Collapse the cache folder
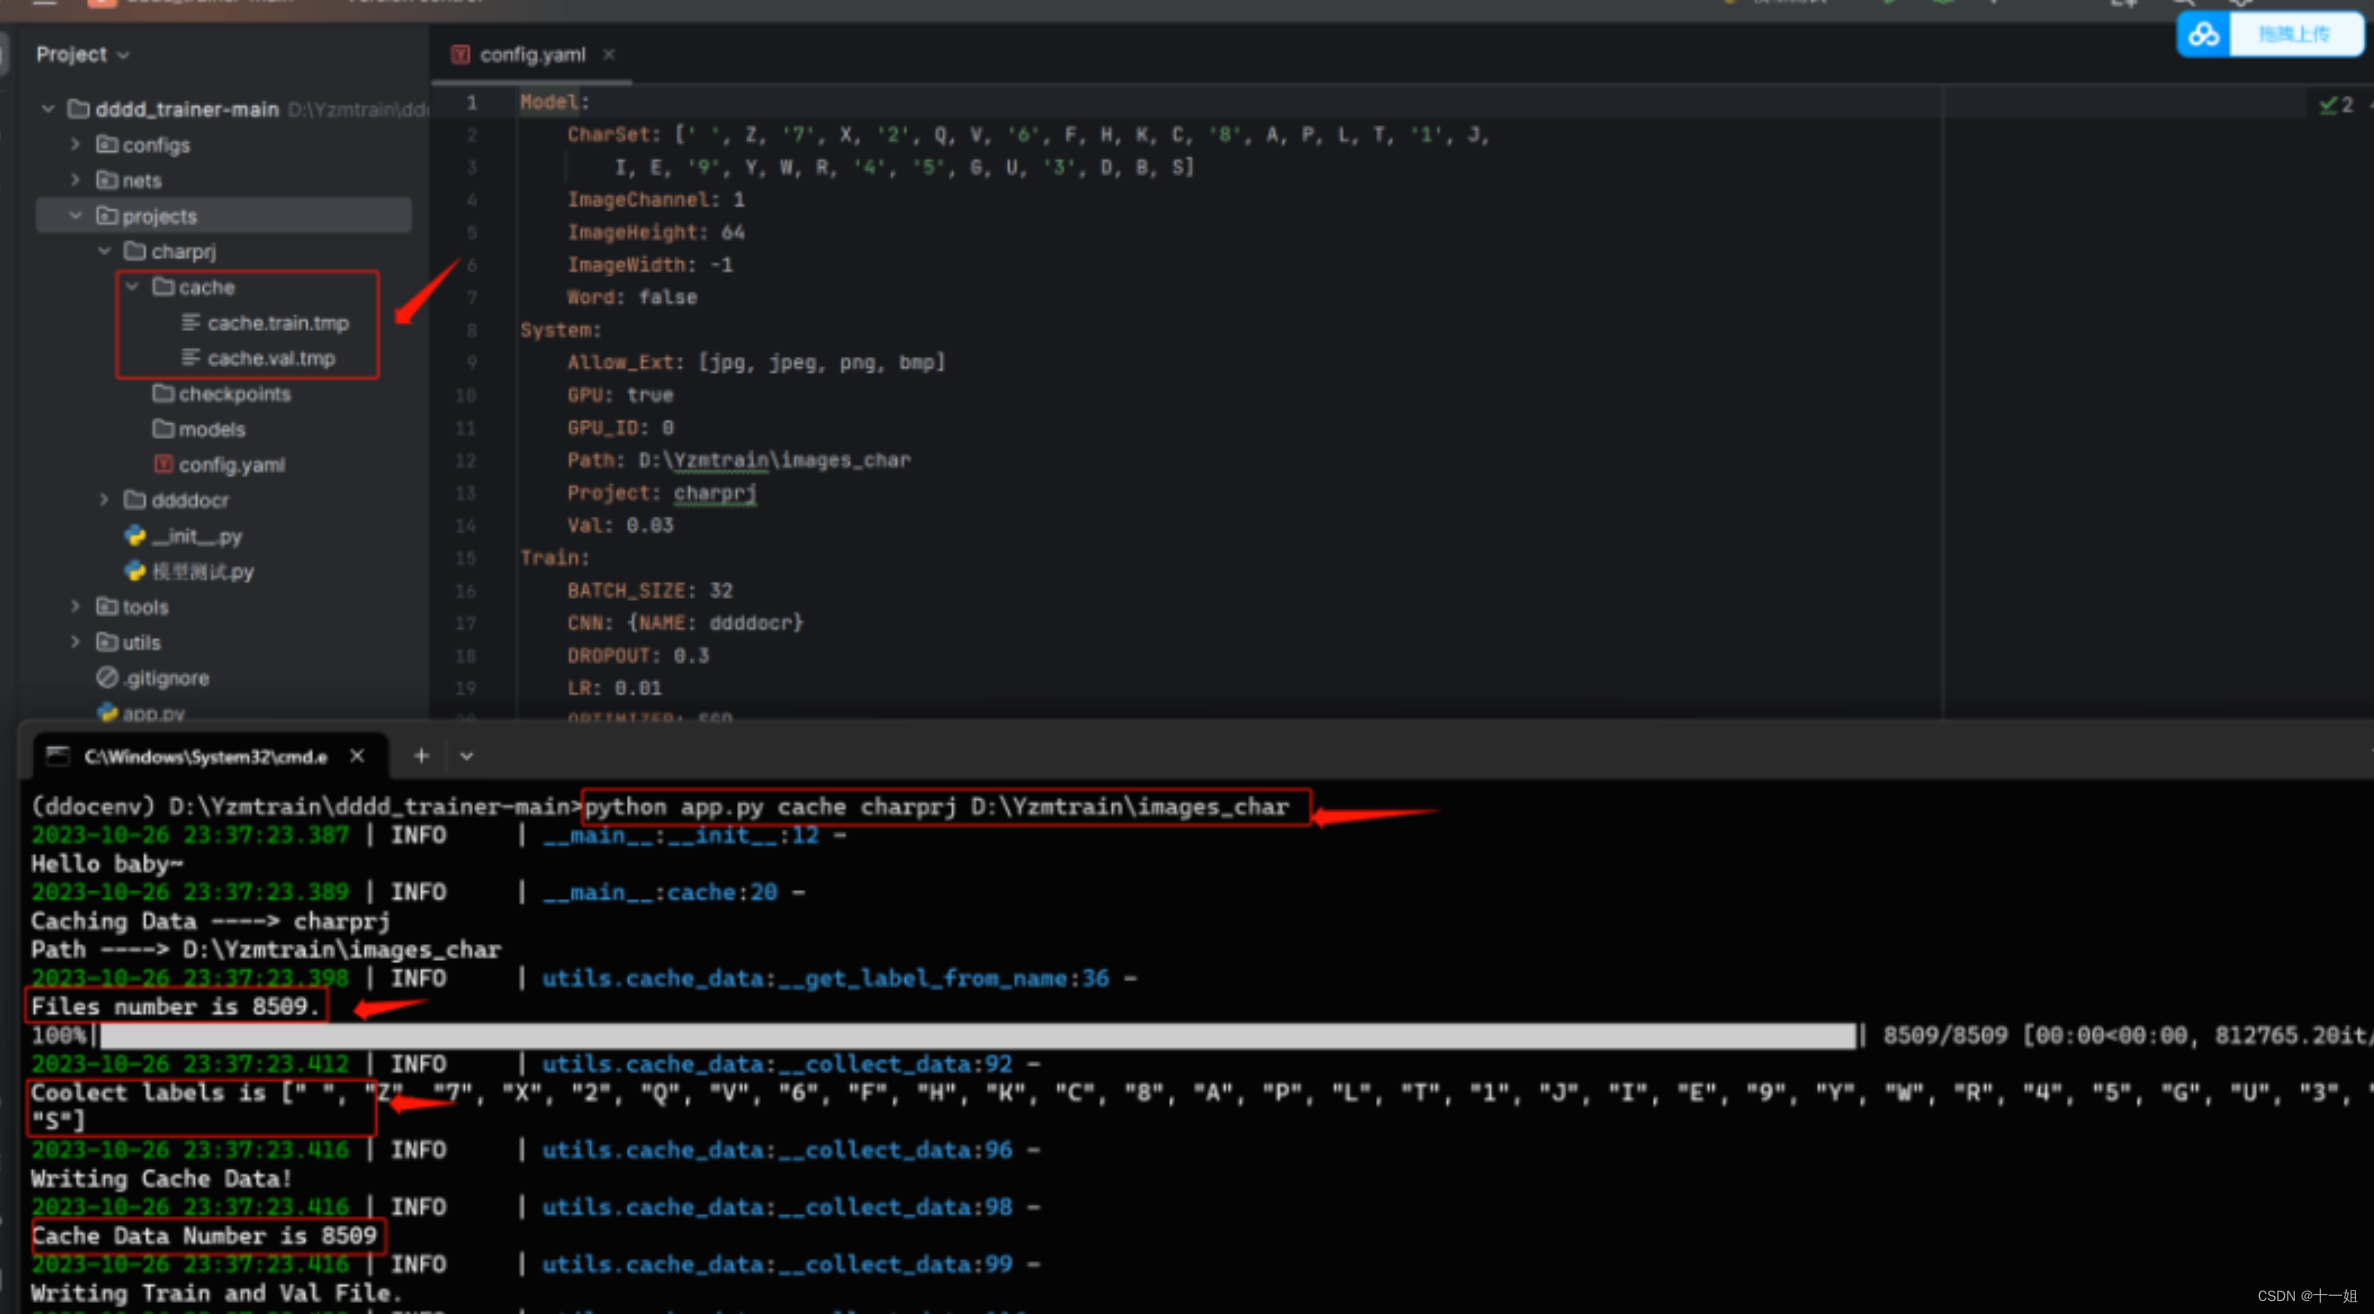Screen dimensions: 2374x1314 pos(132,287)
